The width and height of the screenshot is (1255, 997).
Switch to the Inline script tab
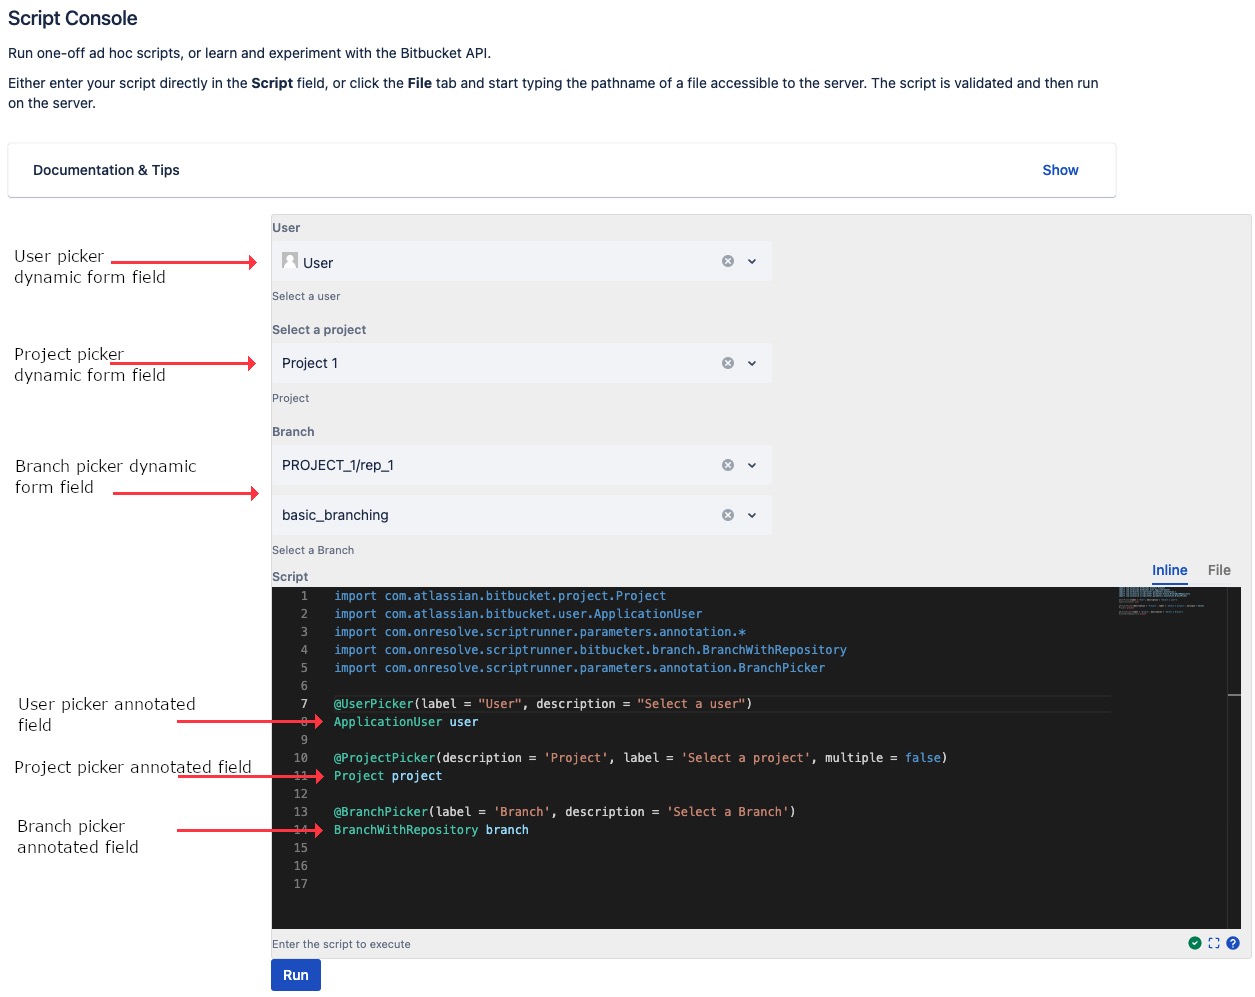[1169, 570]
